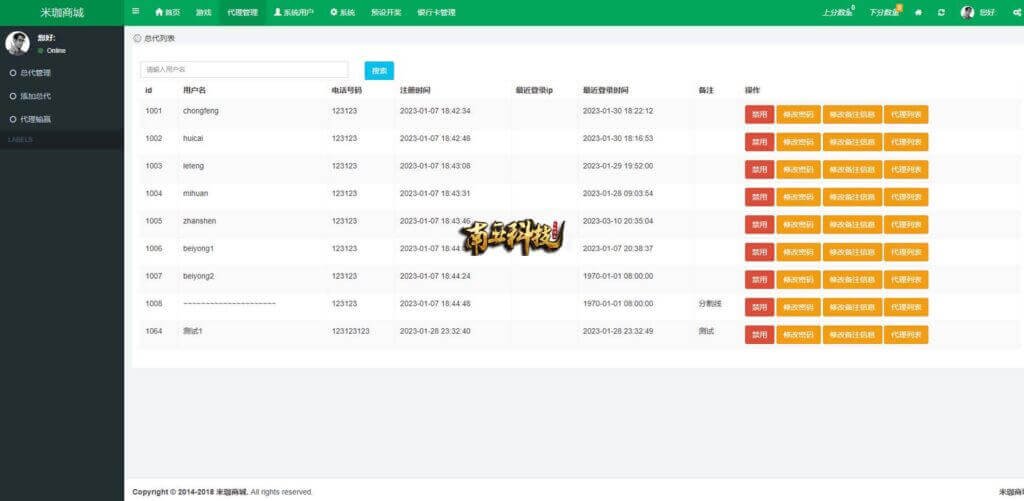The height and width of the screenshot is (501, 1024).
Task: Select 总代管理 in the left sidebar
Action: (x=35, y=73)
